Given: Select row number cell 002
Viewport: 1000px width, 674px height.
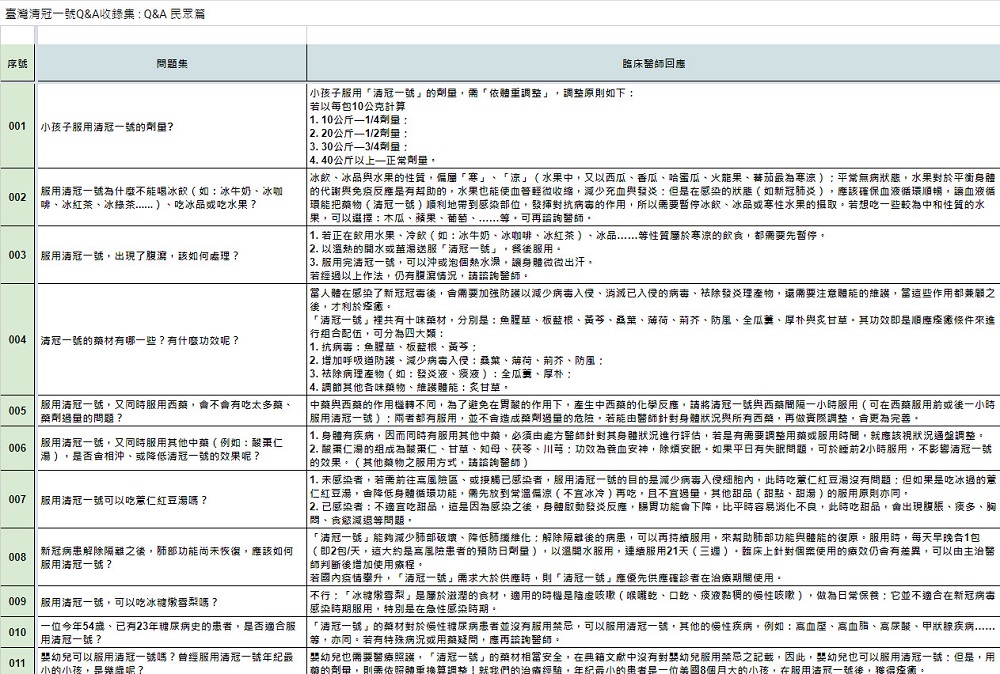Looking at the screenshot, I should coord(17,197).
